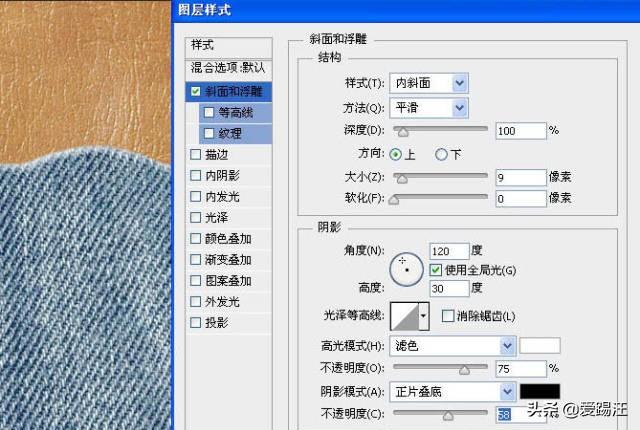Screen dimensions: 640x430
Task: Toggle 使用全局光 checkbox
Action: tap(436, 270)
